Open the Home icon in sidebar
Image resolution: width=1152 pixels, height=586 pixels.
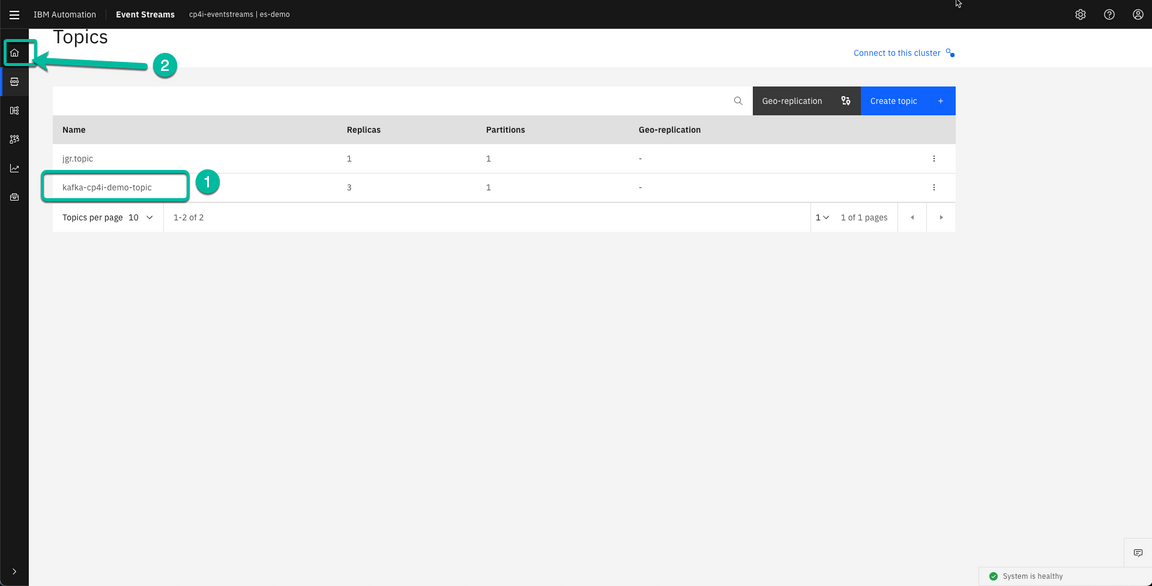(x=14, y=51)
